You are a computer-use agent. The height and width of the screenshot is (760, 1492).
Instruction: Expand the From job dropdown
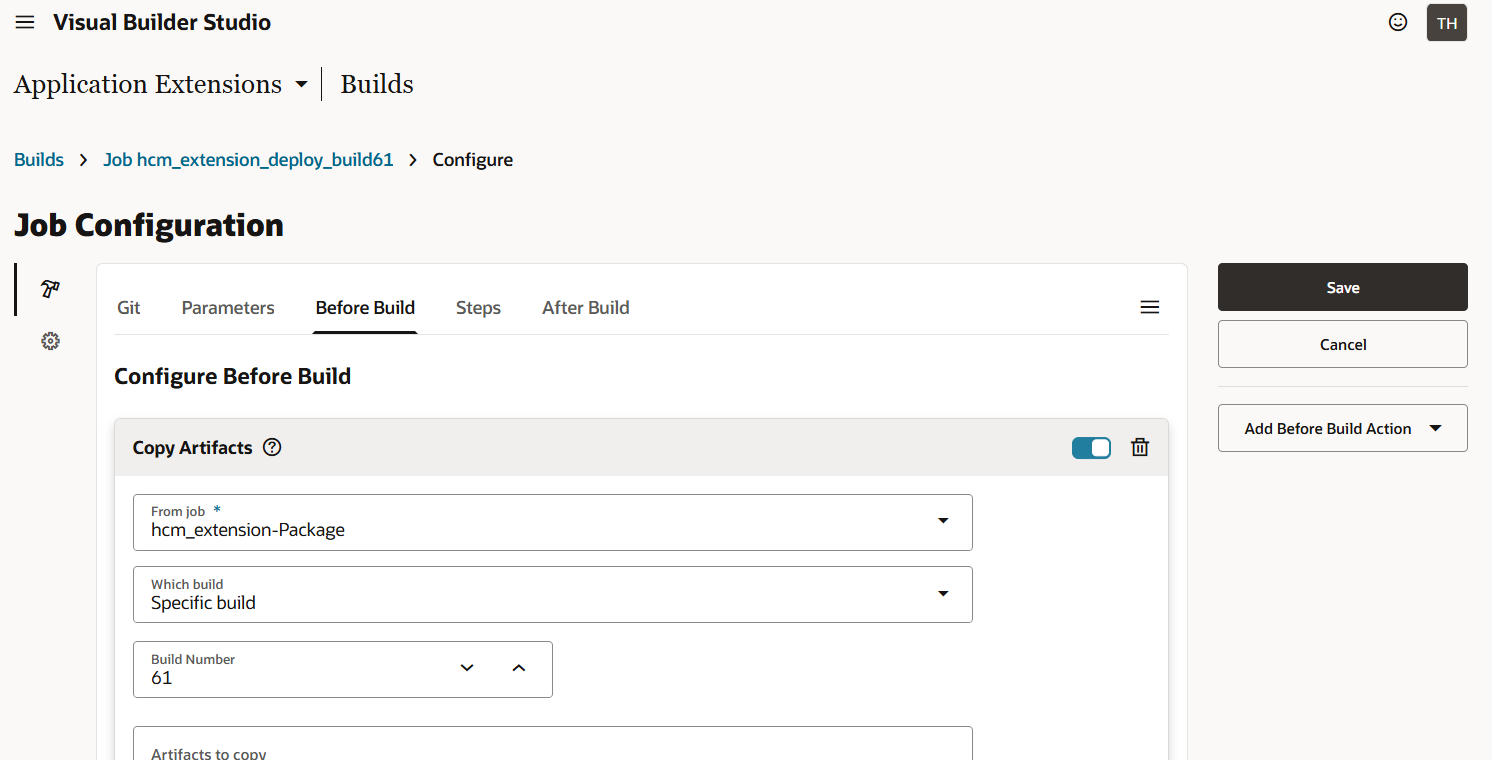[x=943, y=521]
